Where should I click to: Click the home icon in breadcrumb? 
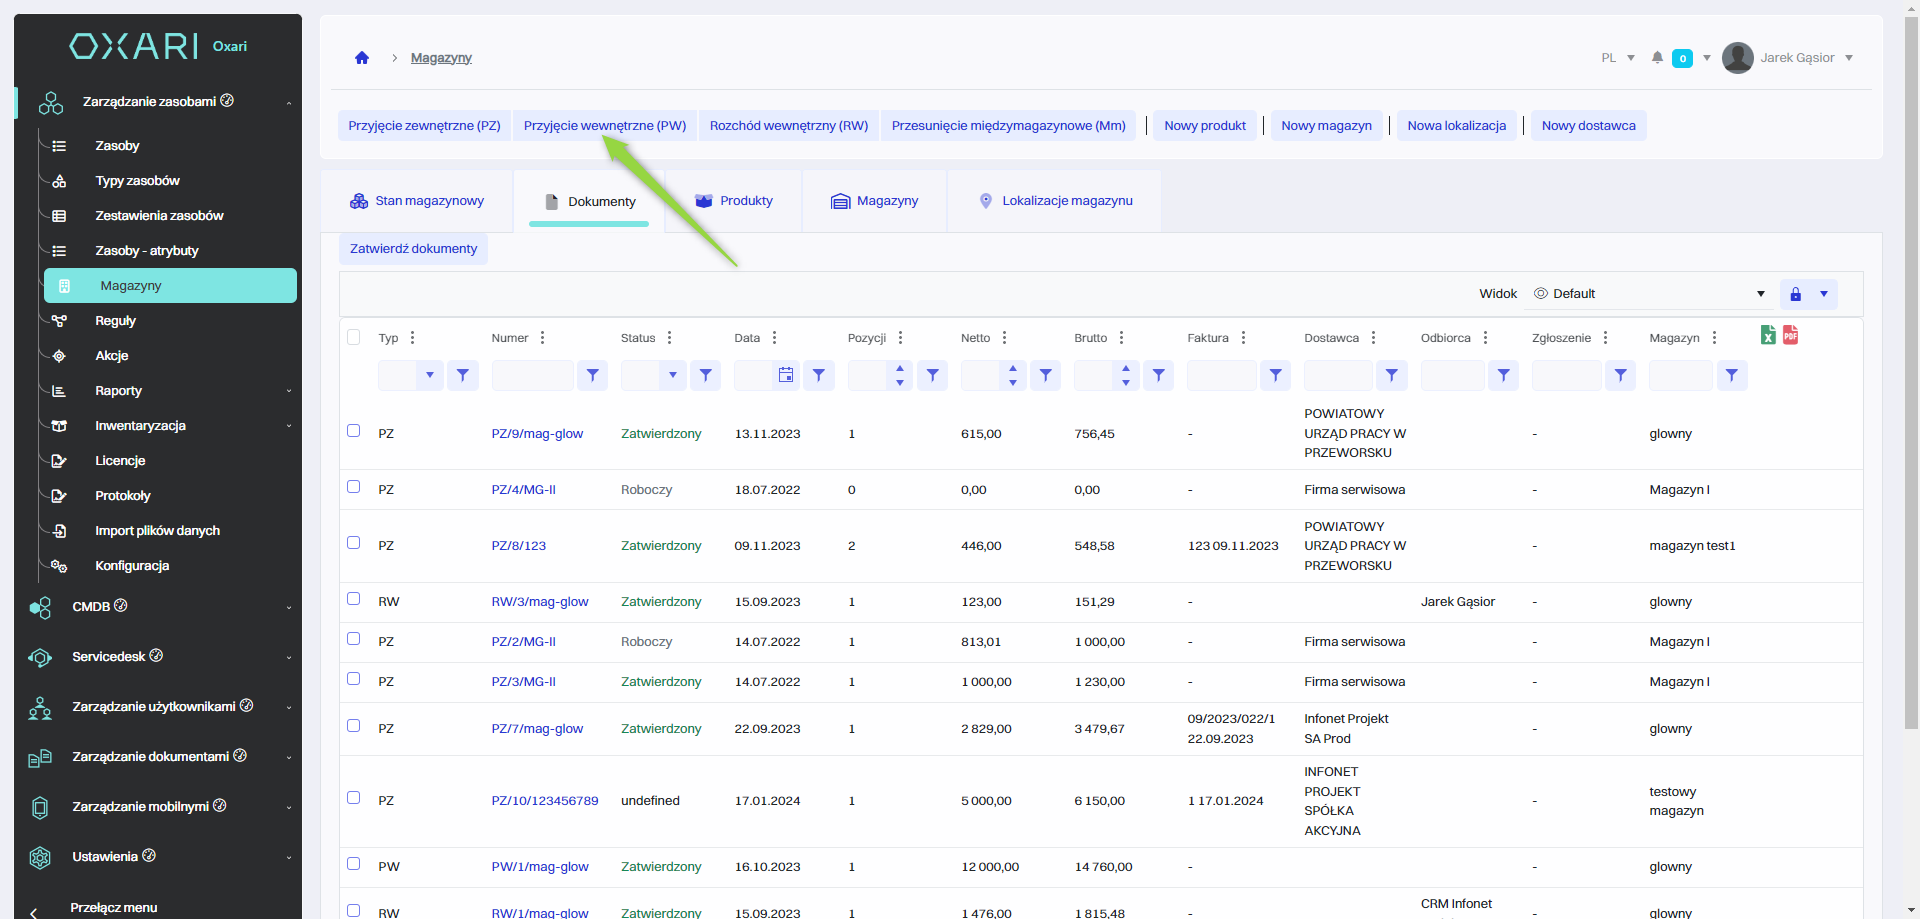click(x=362, y=58)
